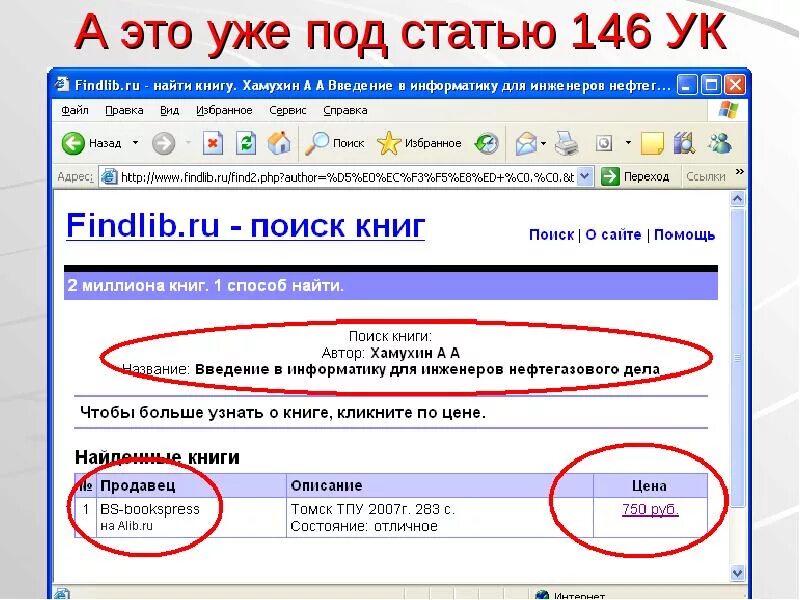The image size is (800, 600).
Task: Click the scrollbar up arrow
Action: [x=737, y=198]
